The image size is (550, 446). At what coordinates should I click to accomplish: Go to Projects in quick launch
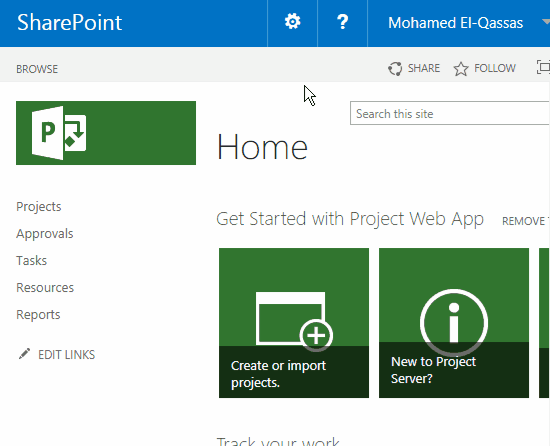click(39, 207)
